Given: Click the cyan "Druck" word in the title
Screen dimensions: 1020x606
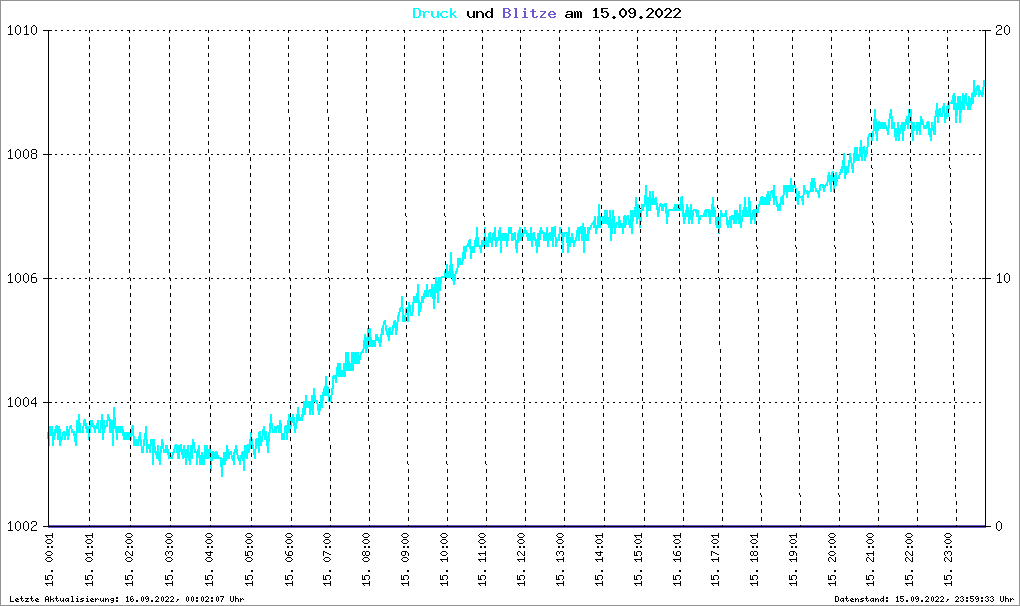Looking at the screenshot, I should [435, 13].
